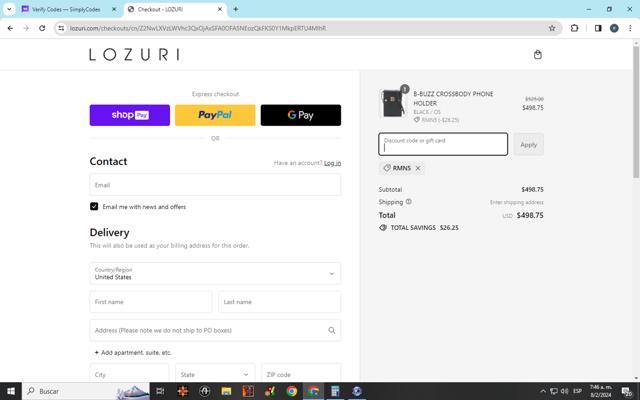Open Chrome's three-dot menu
The height and width of the screenshot is (400, 640).
[x=630, y=28]
